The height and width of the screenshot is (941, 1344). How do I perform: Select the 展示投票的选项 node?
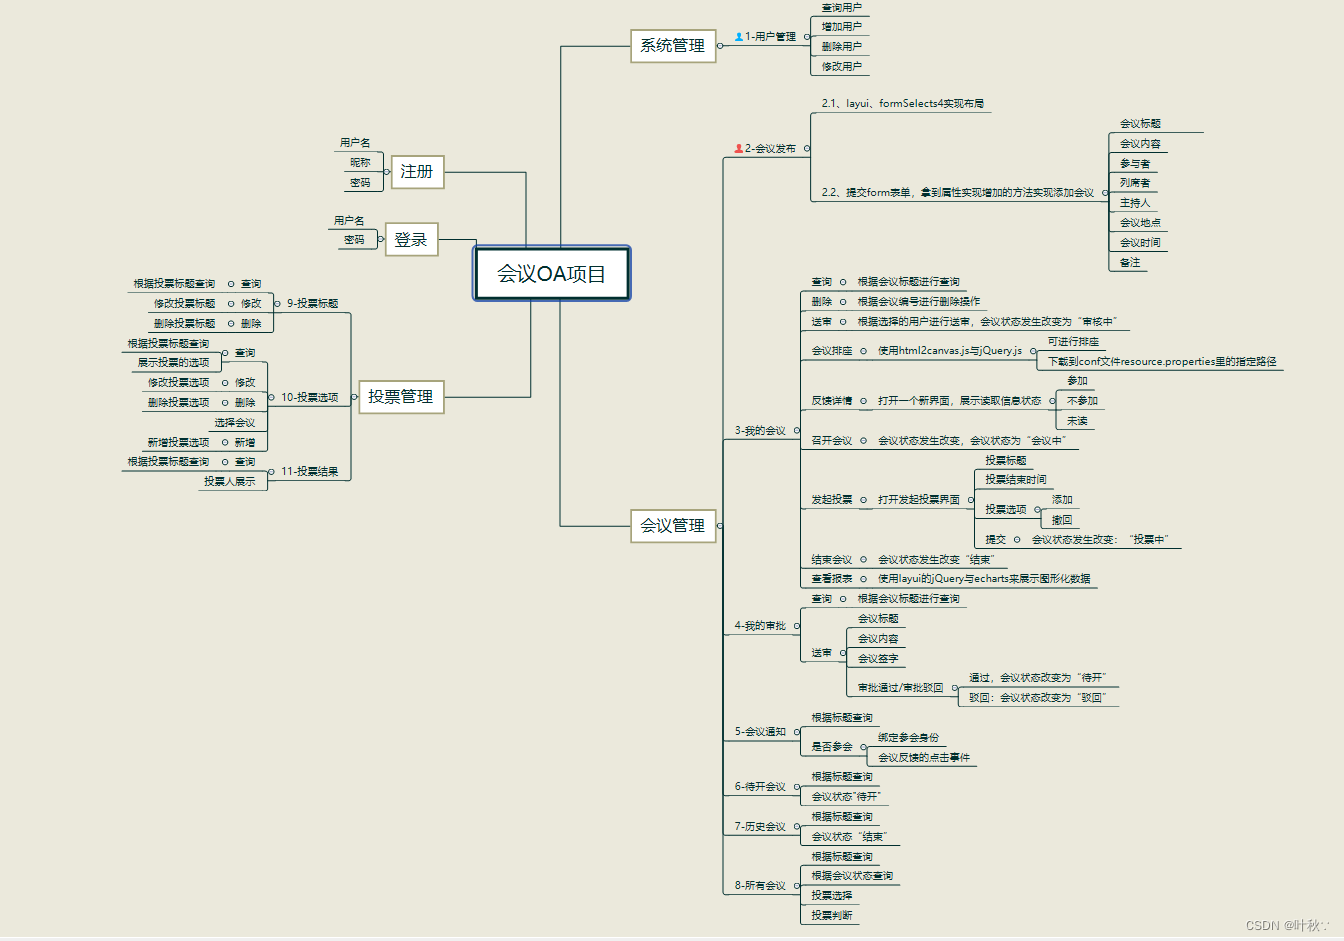pos(173,363)
